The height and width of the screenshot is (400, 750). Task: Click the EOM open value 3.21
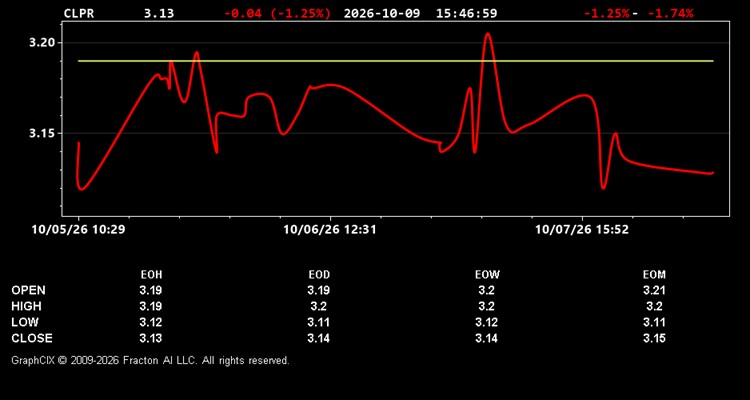654,290
